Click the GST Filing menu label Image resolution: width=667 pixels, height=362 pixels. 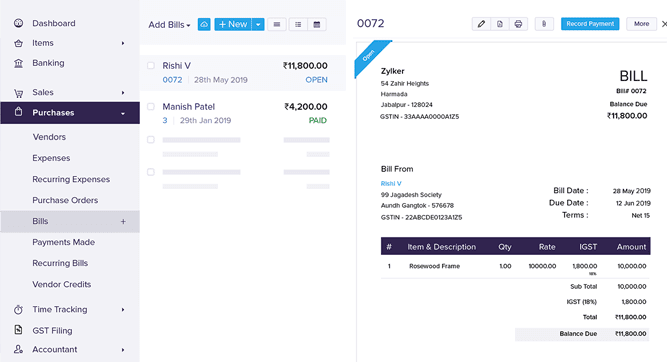click(x=52, y=331)
